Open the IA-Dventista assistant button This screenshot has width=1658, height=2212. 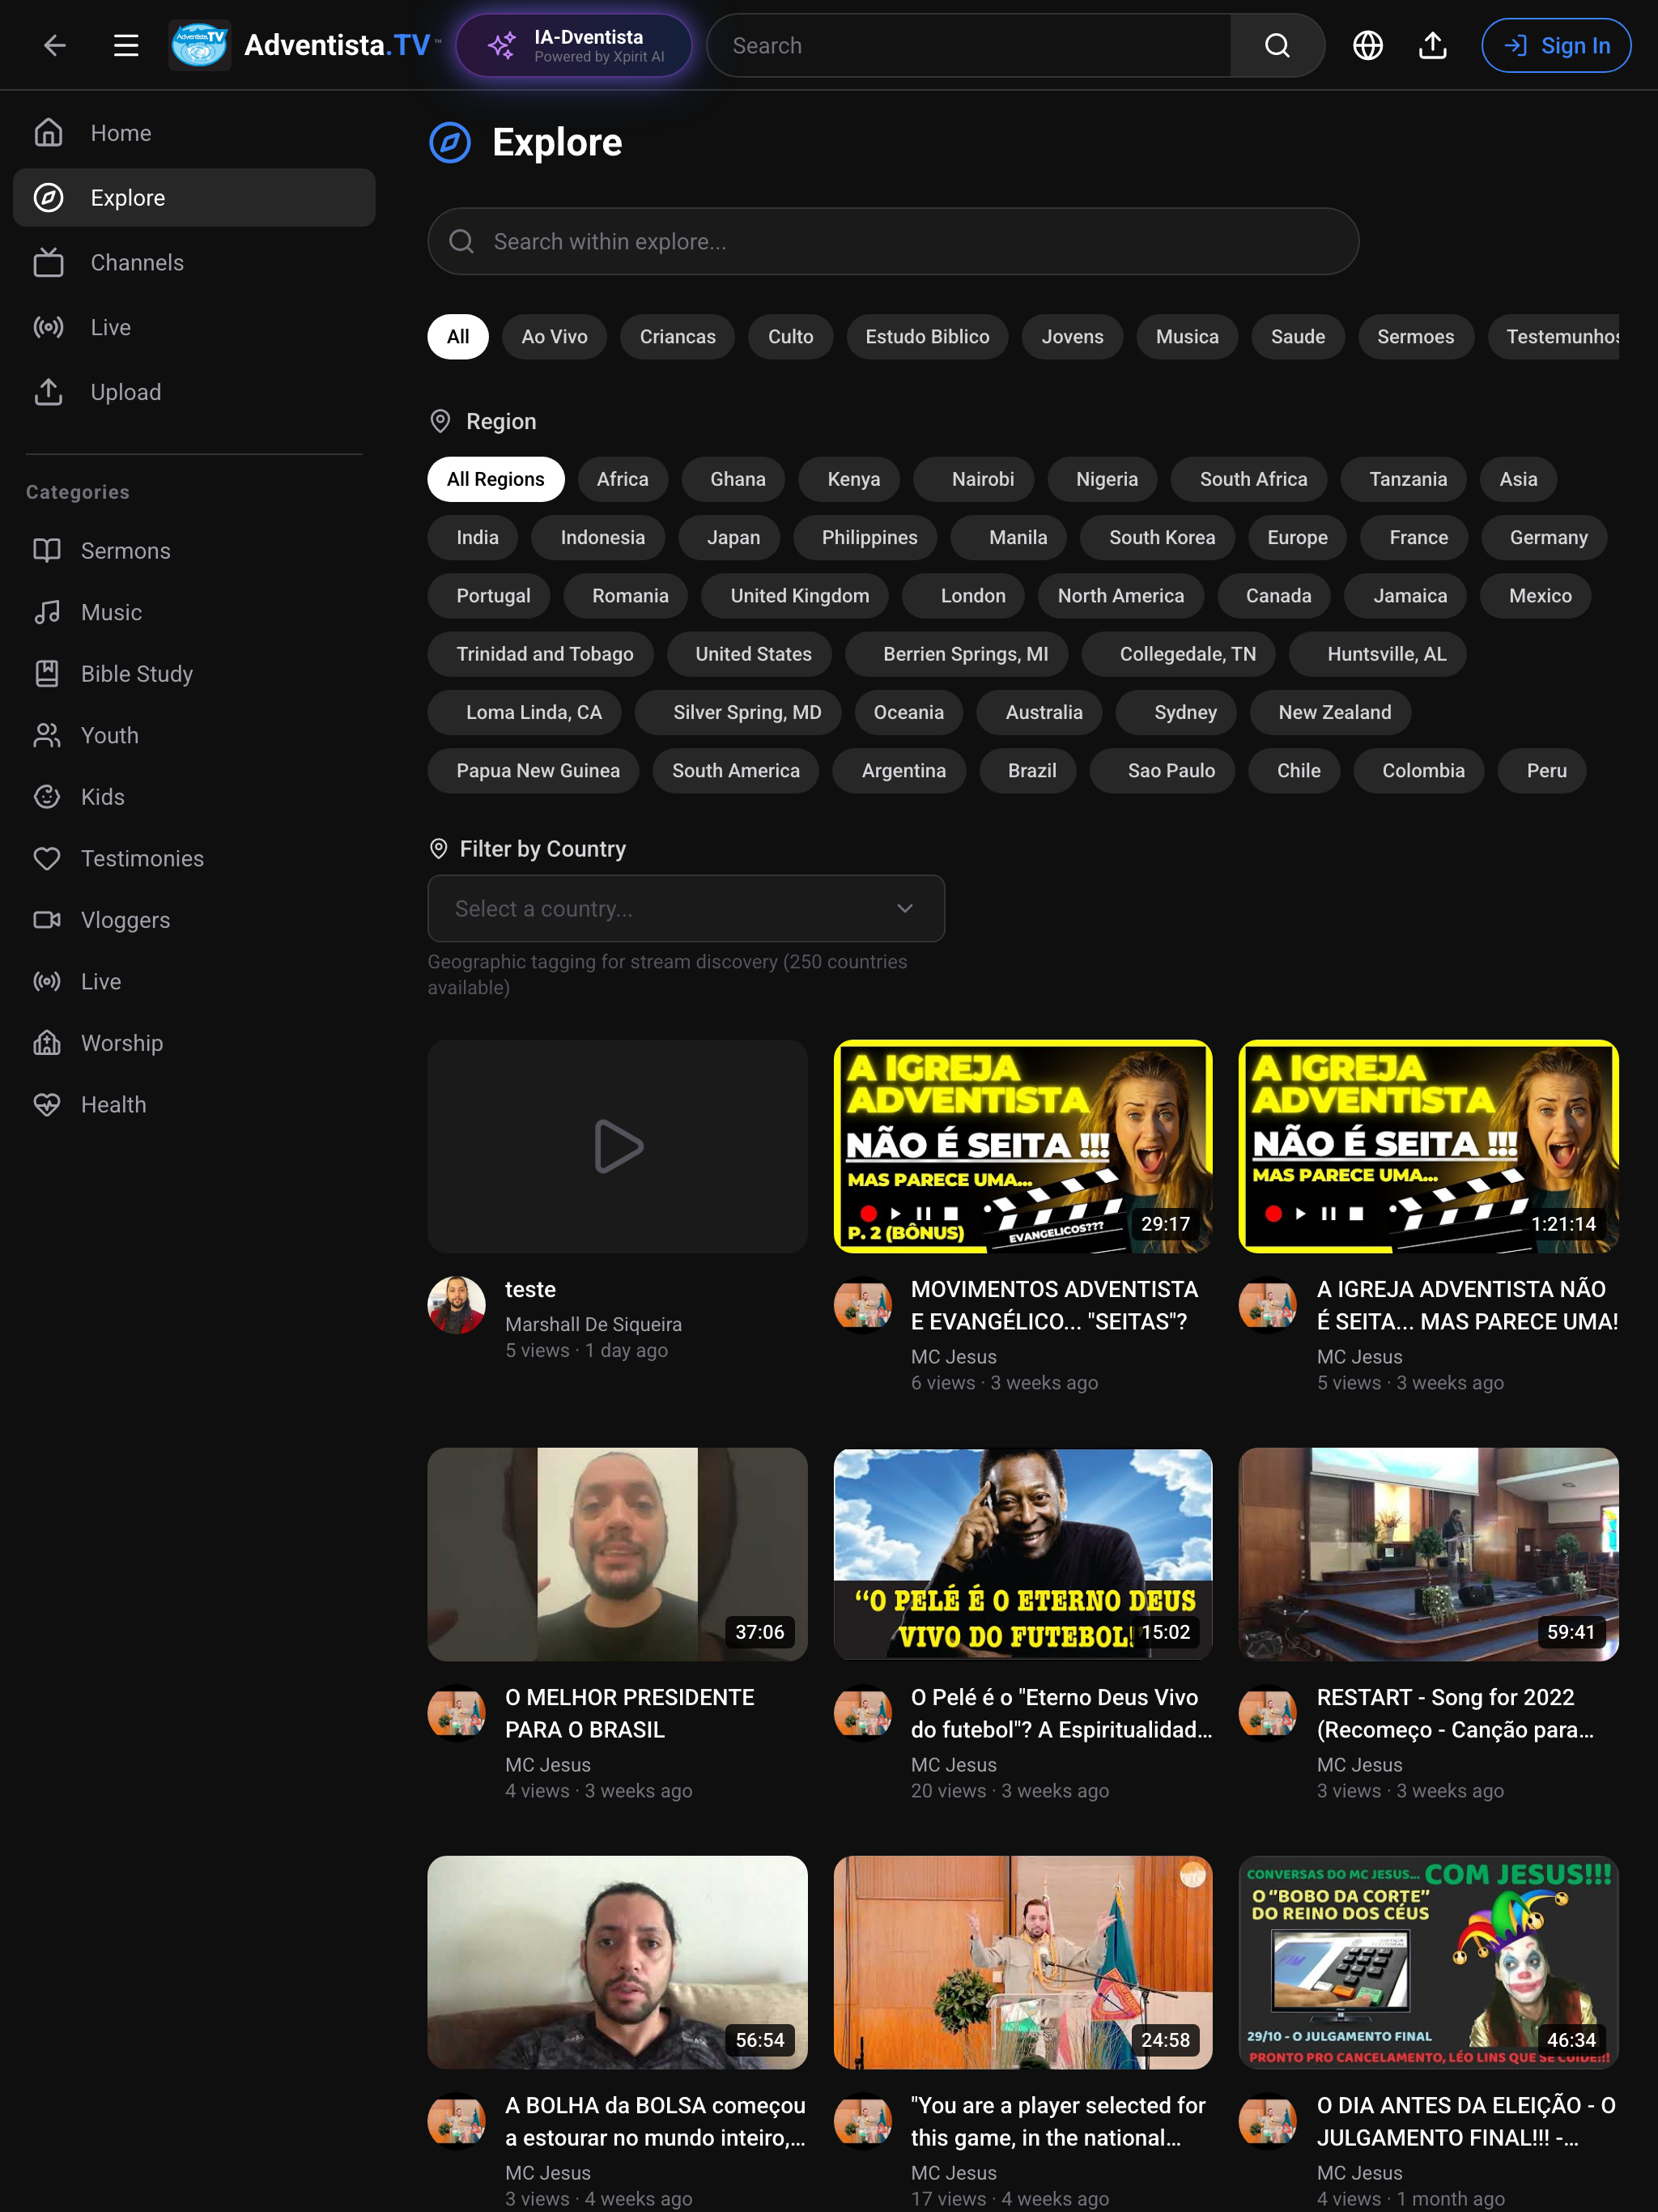[574, 45]
